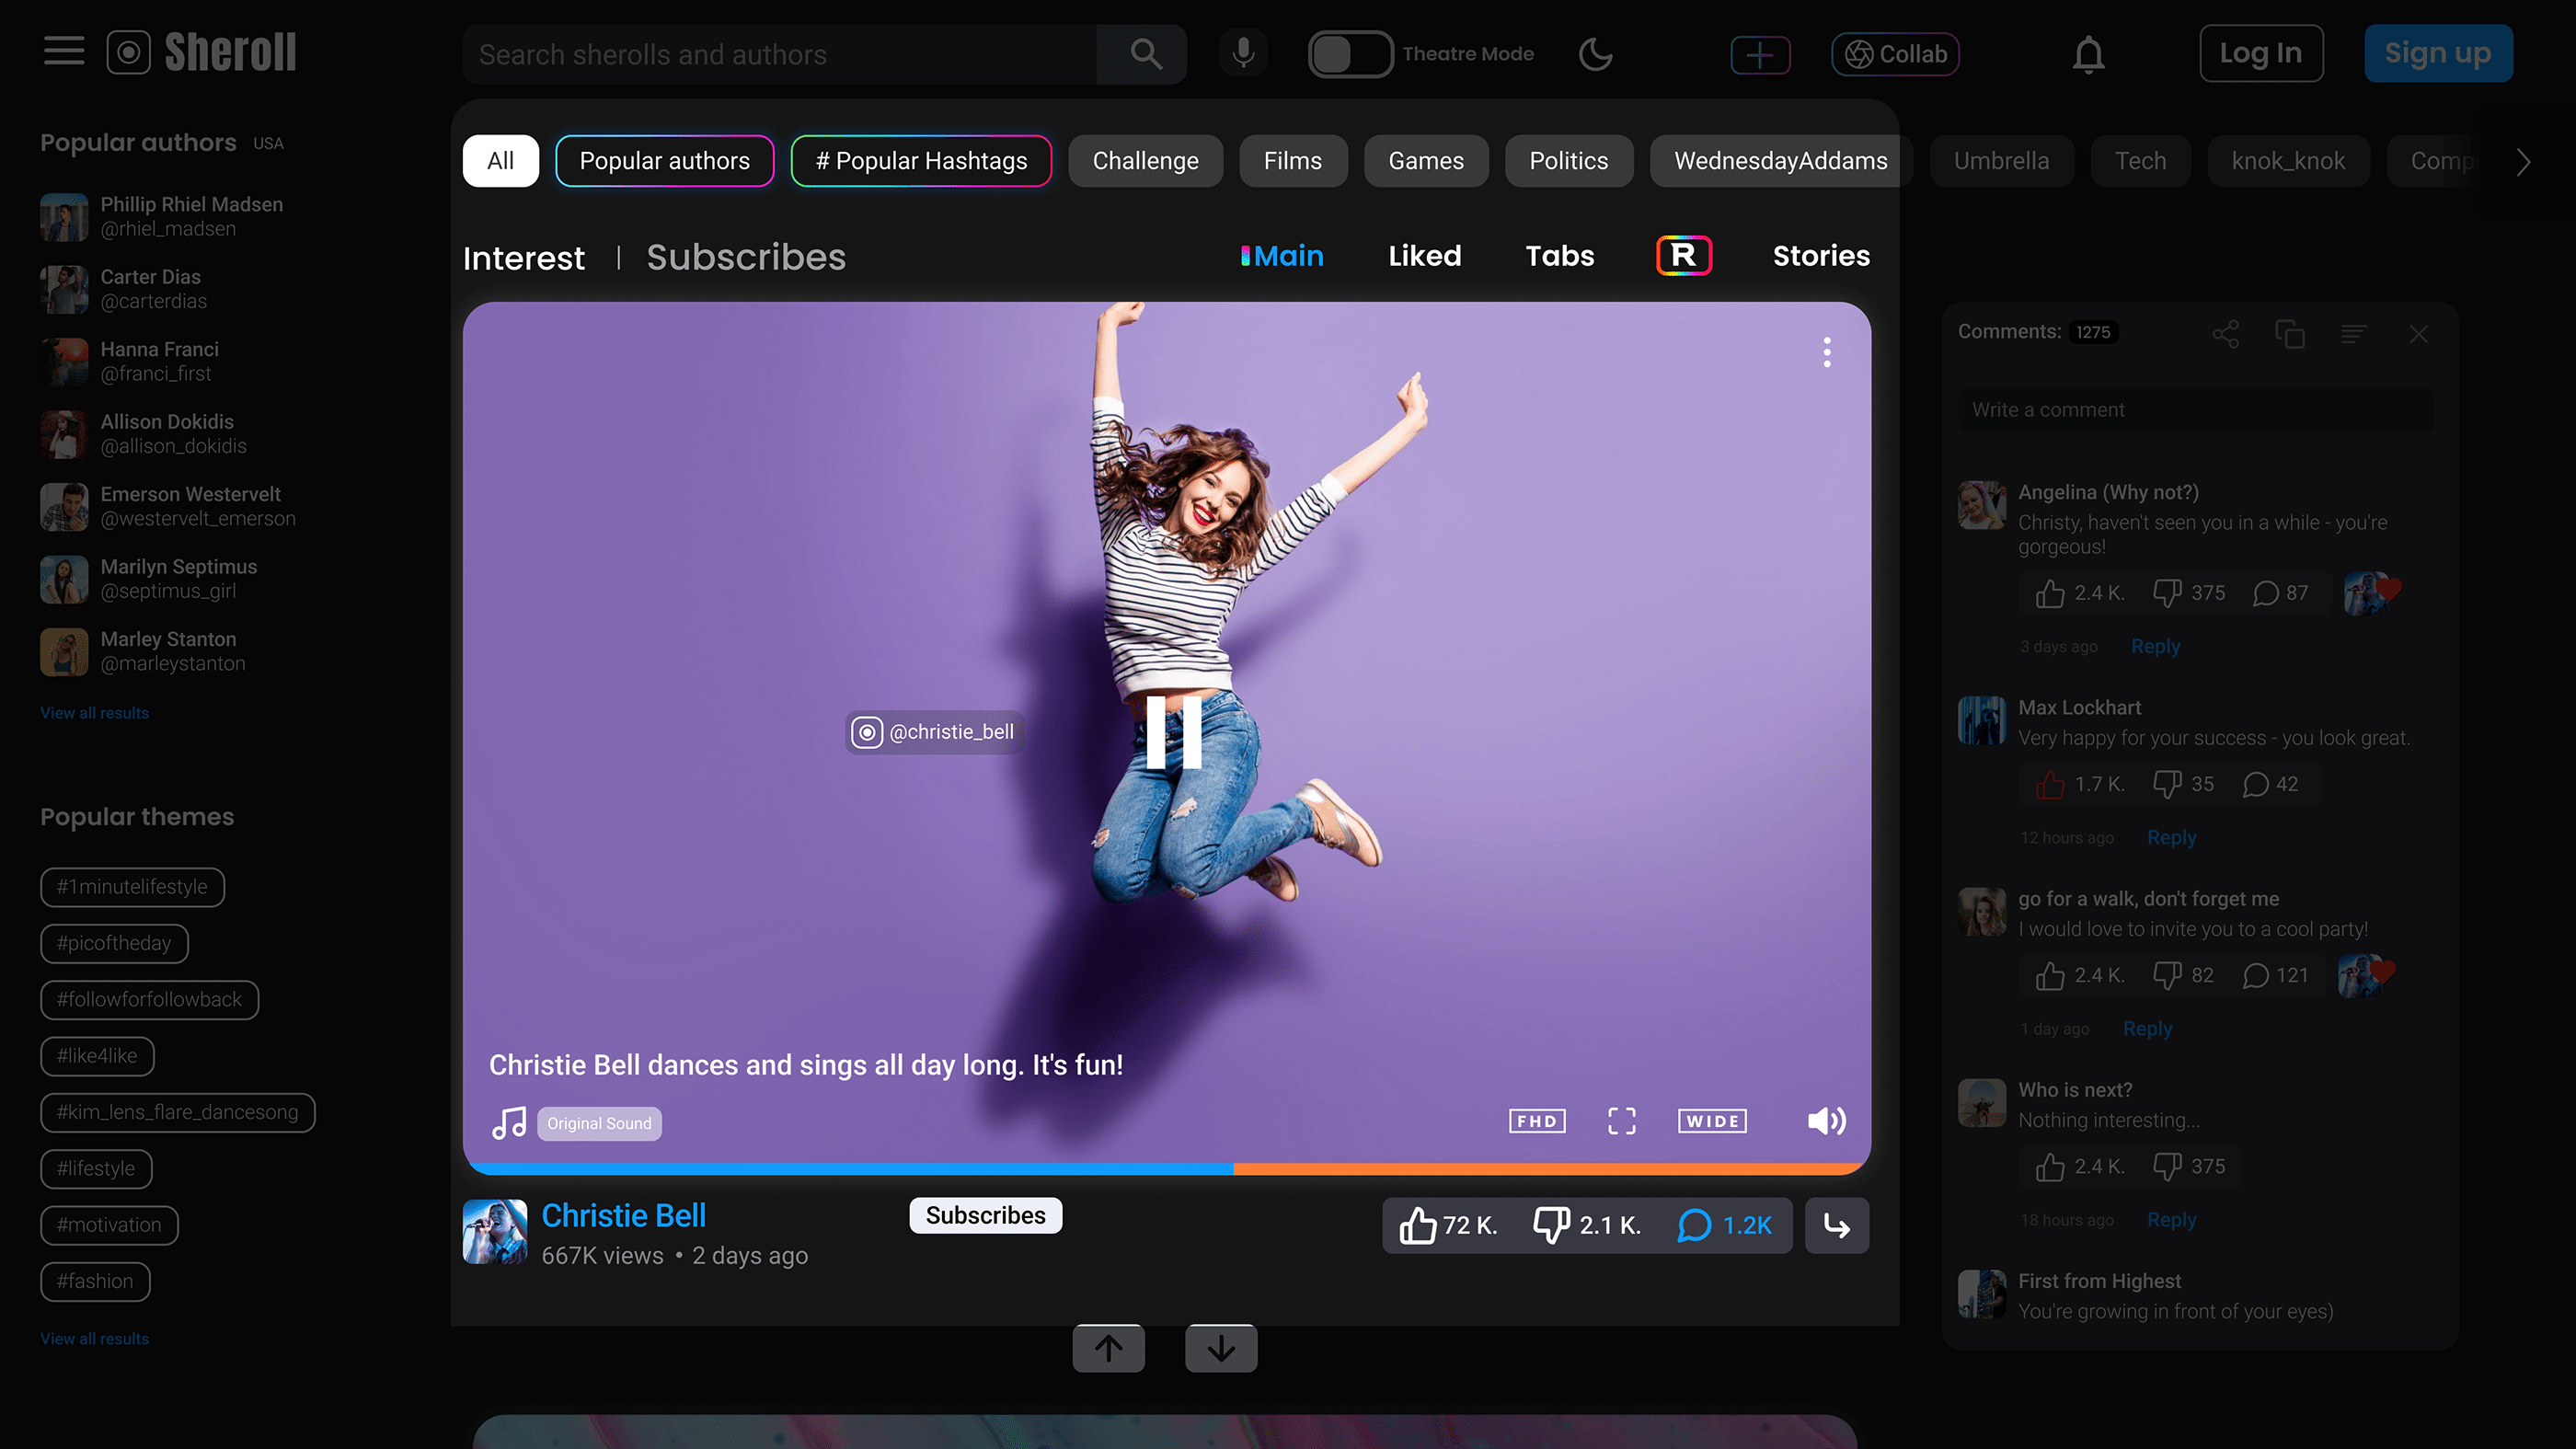The width and height of the screenshot is (2576, 1449).
Task: Toggle WIDE video display mode
Action: [x=1712, y=1121]
